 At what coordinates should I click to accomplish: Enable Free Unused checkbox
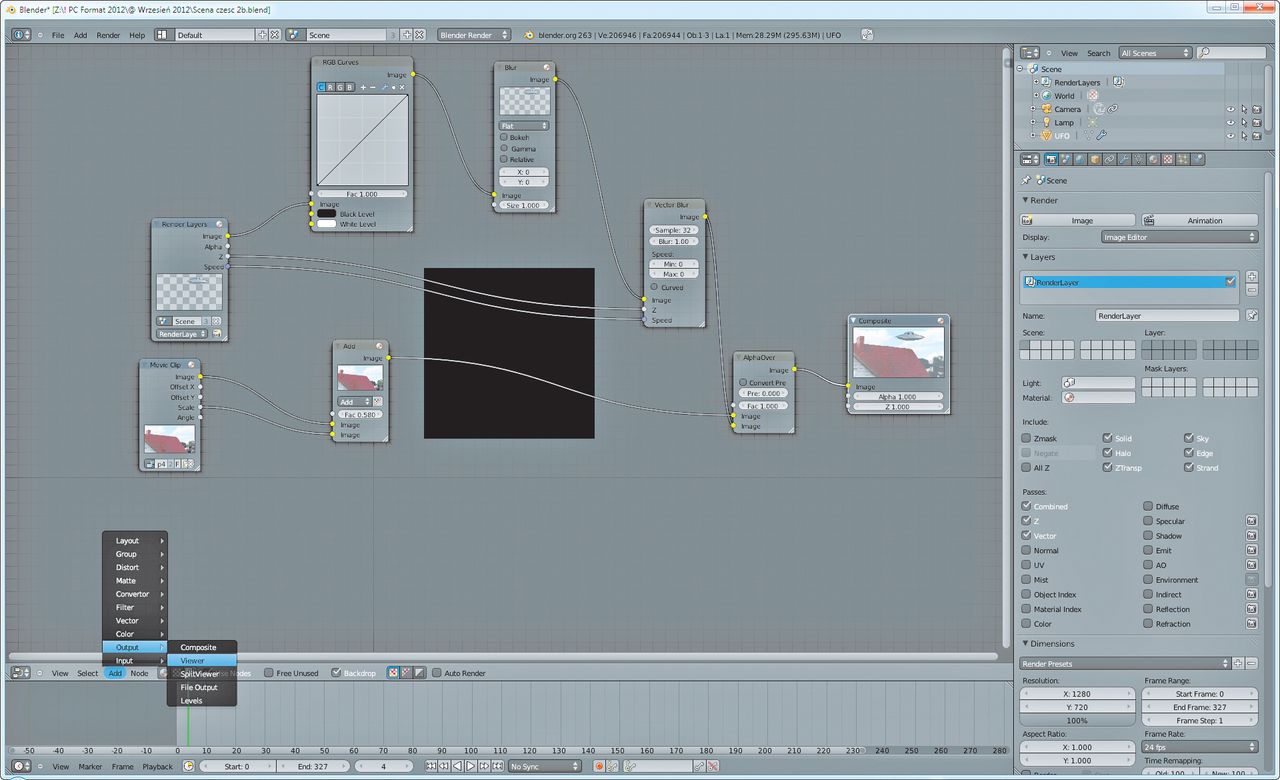pyautogui.click(x=269, y=673)
